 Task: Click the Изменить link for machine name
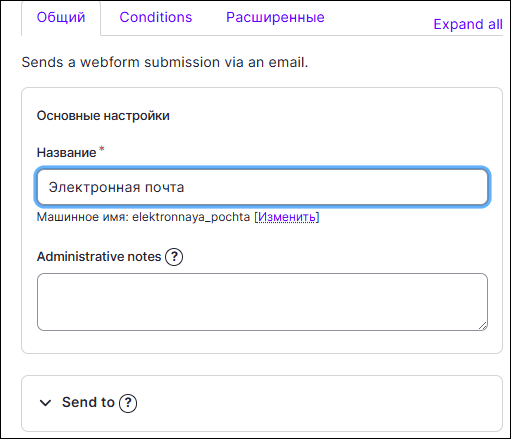click(x=287, y=217)
